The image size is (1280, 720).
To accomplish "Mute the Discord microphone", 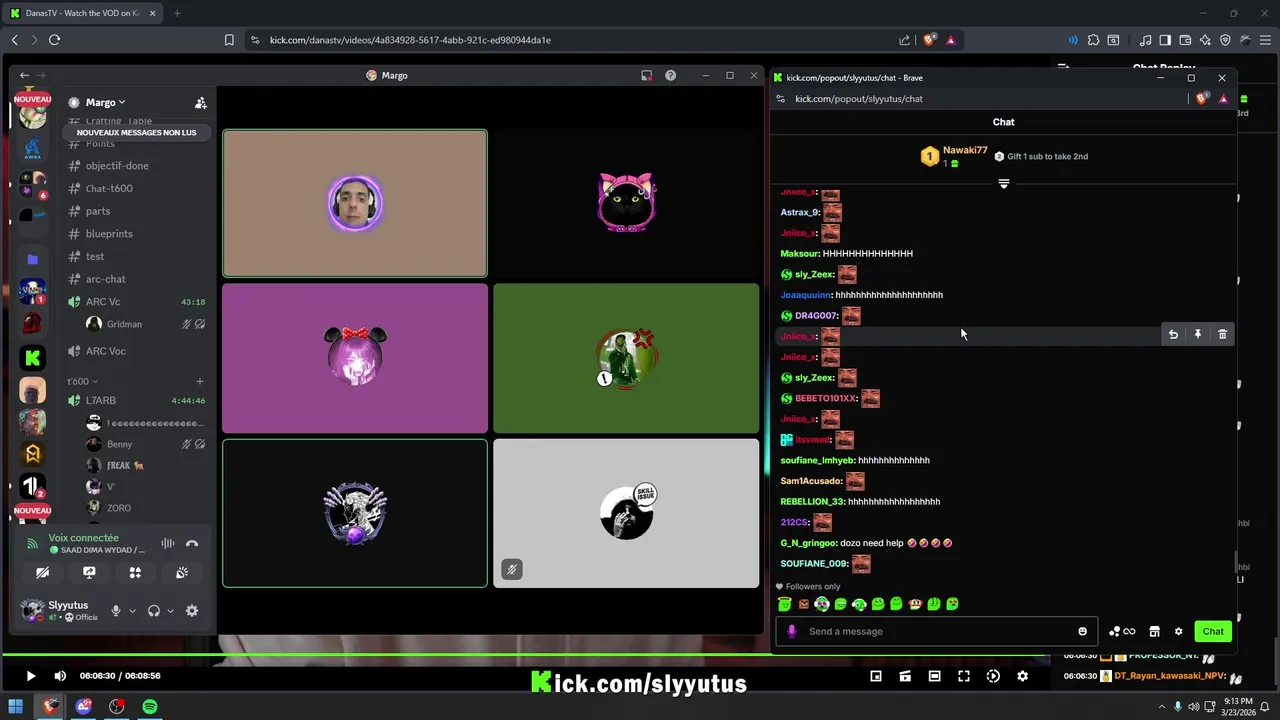I will (x=116, y=611).
